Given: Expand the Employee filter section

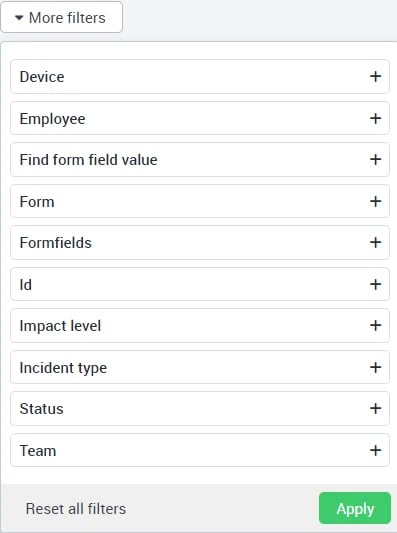Looking at the screenshot, I should 200,118.
